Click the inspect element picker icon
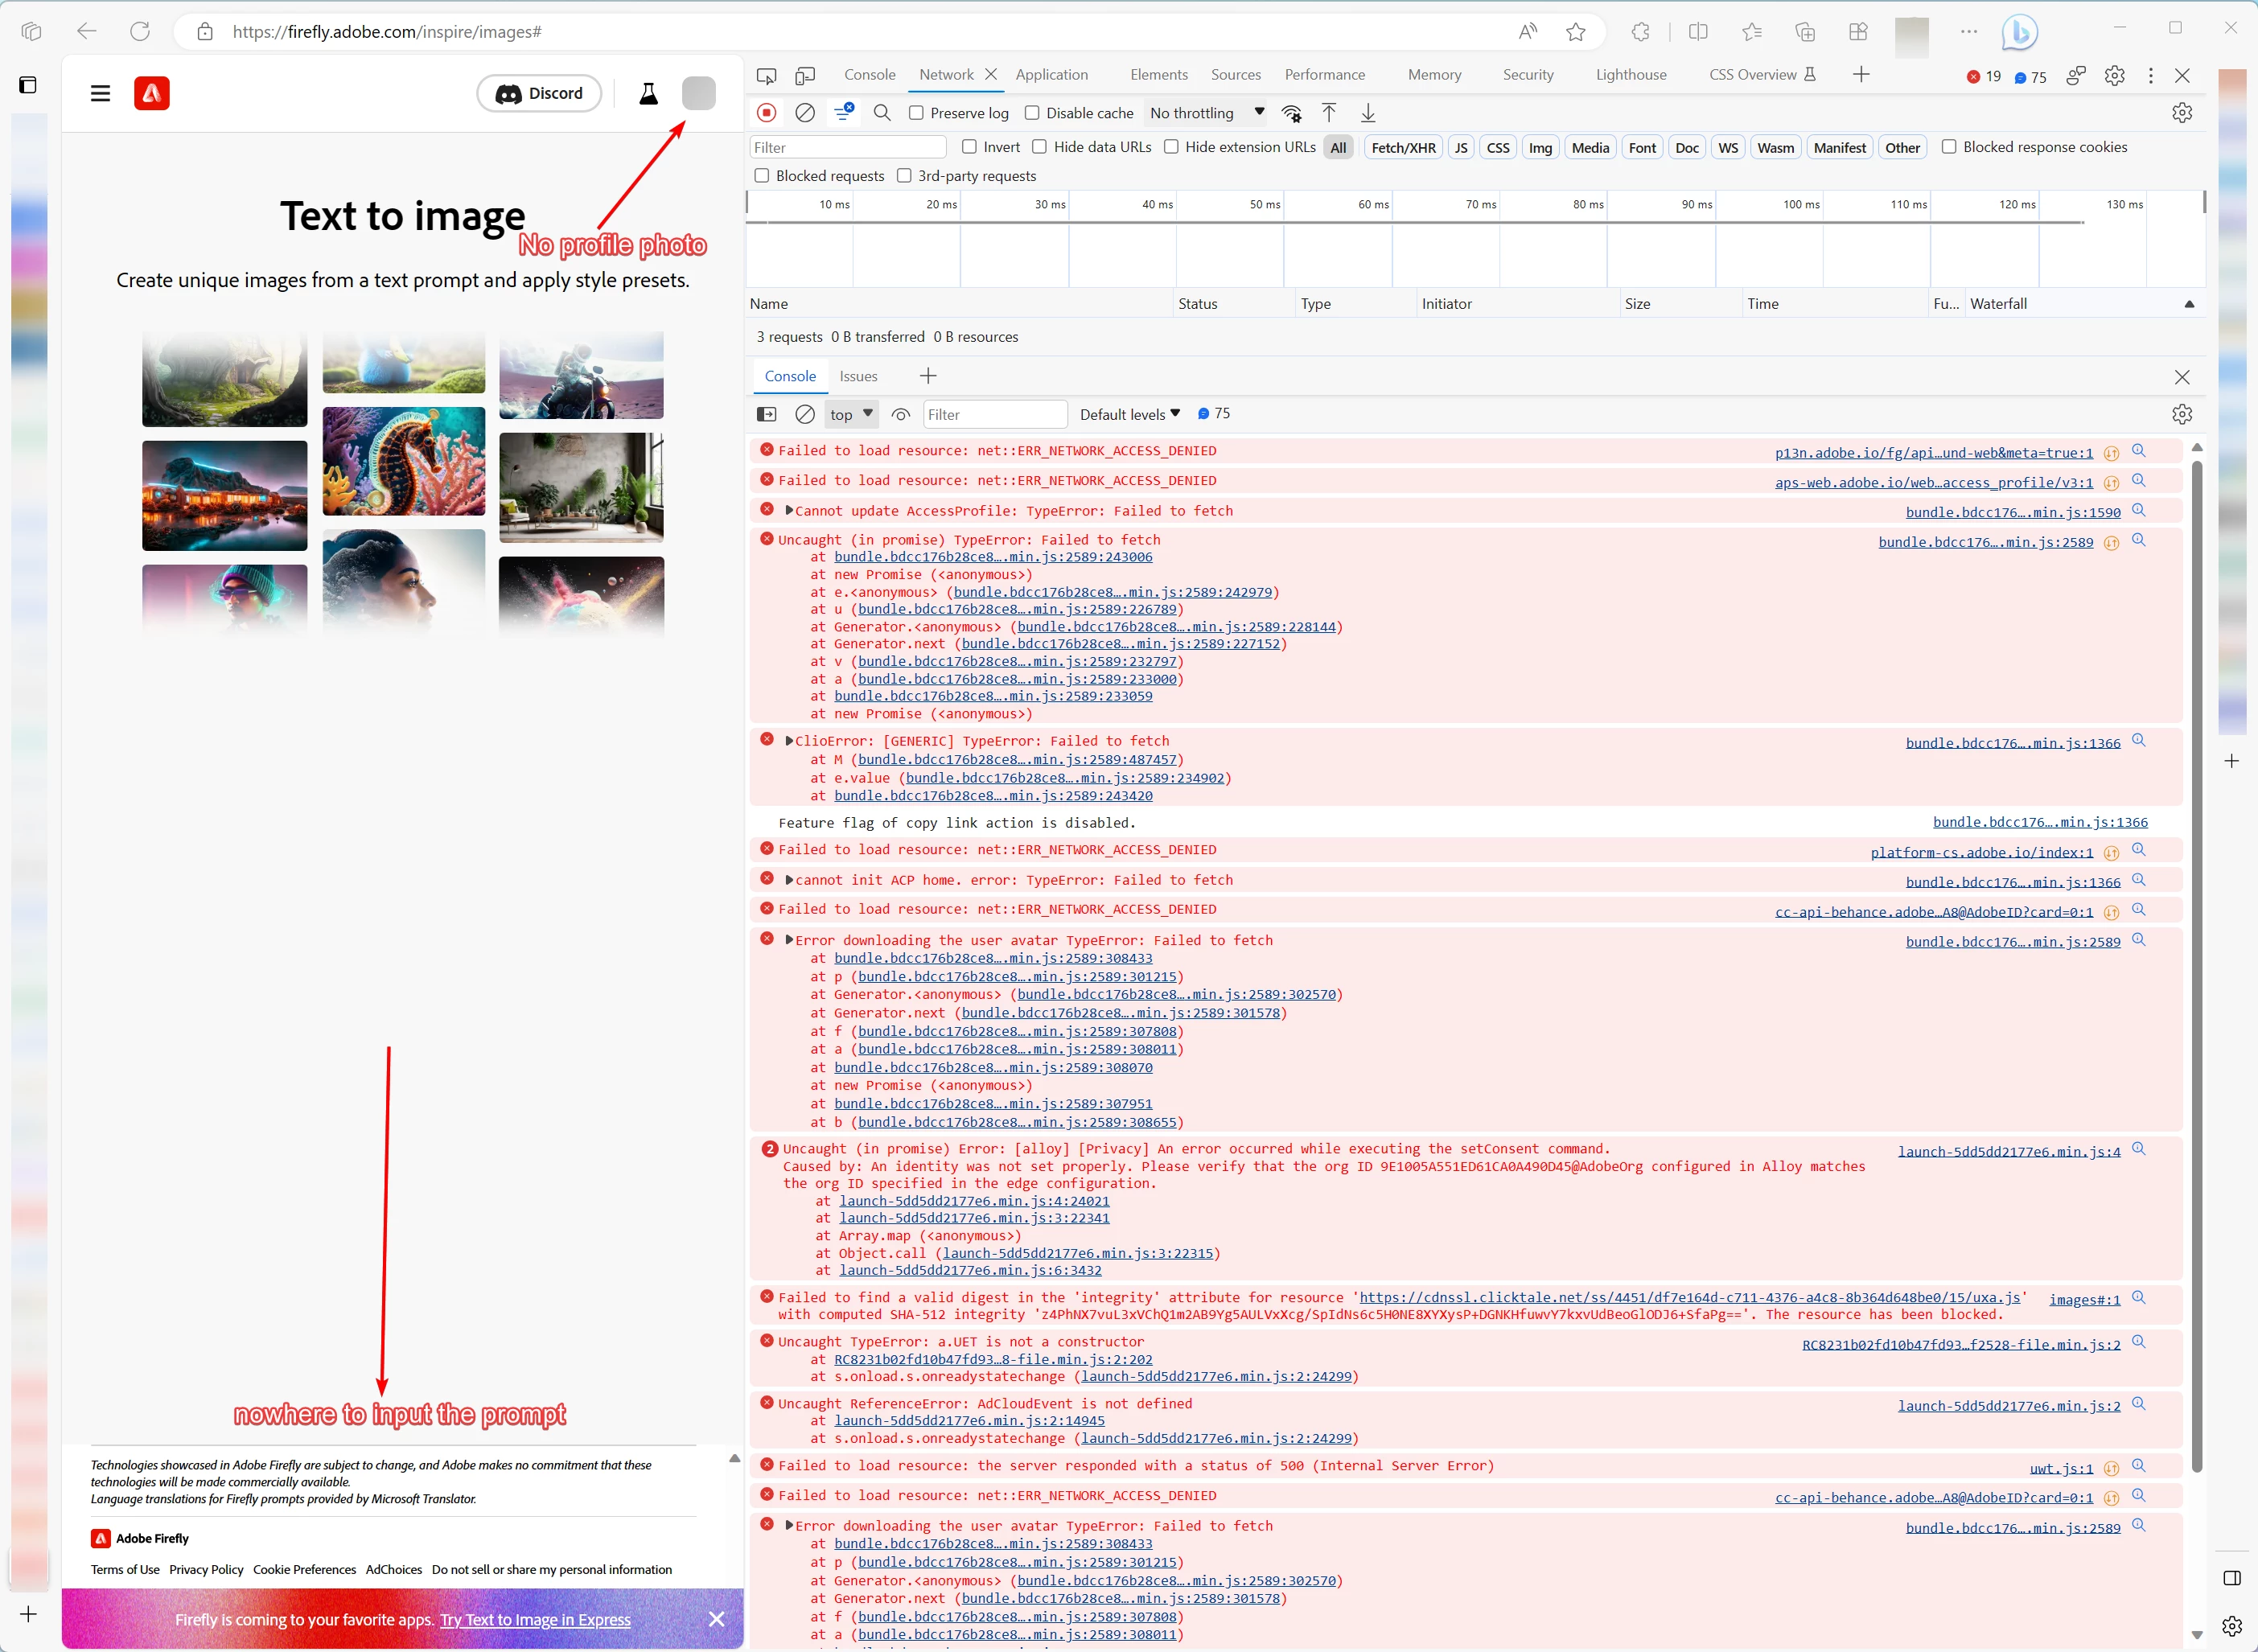 coord(767,75)
